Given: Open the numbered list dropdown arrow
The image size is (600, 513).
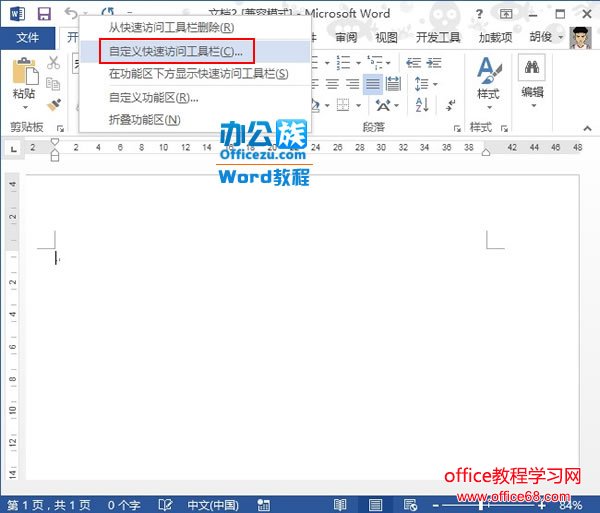Looking at the screenshot, I should tap(359, 63).
